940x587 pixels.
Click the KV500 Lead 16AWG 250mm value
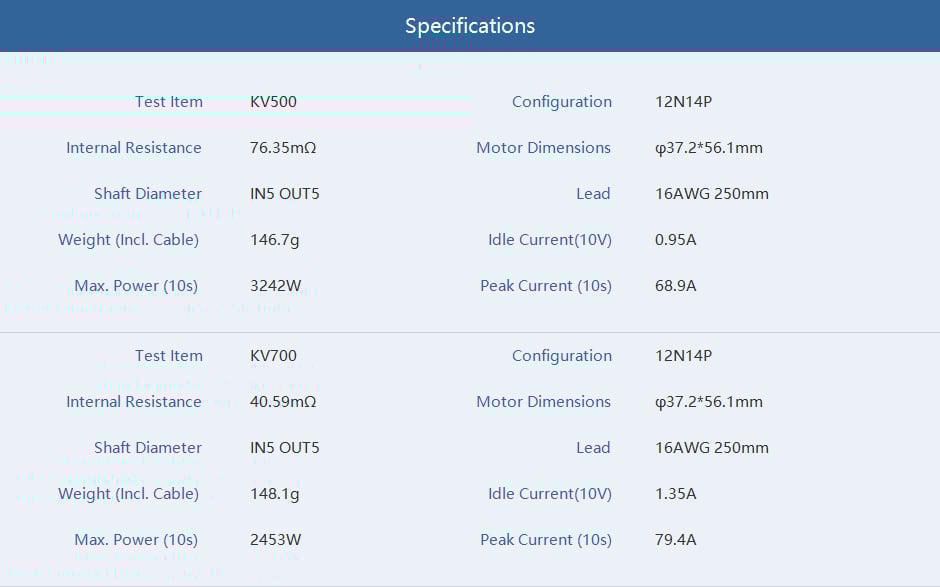click(x=711, y=194)
